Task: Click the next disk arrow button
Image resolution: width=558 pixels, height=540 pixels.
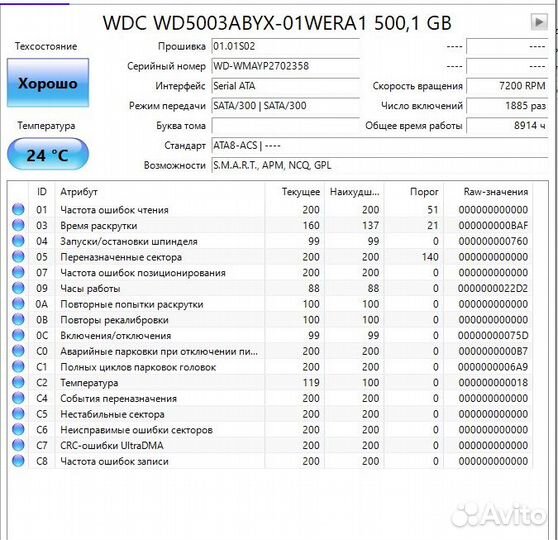Action: click(539, 22)
